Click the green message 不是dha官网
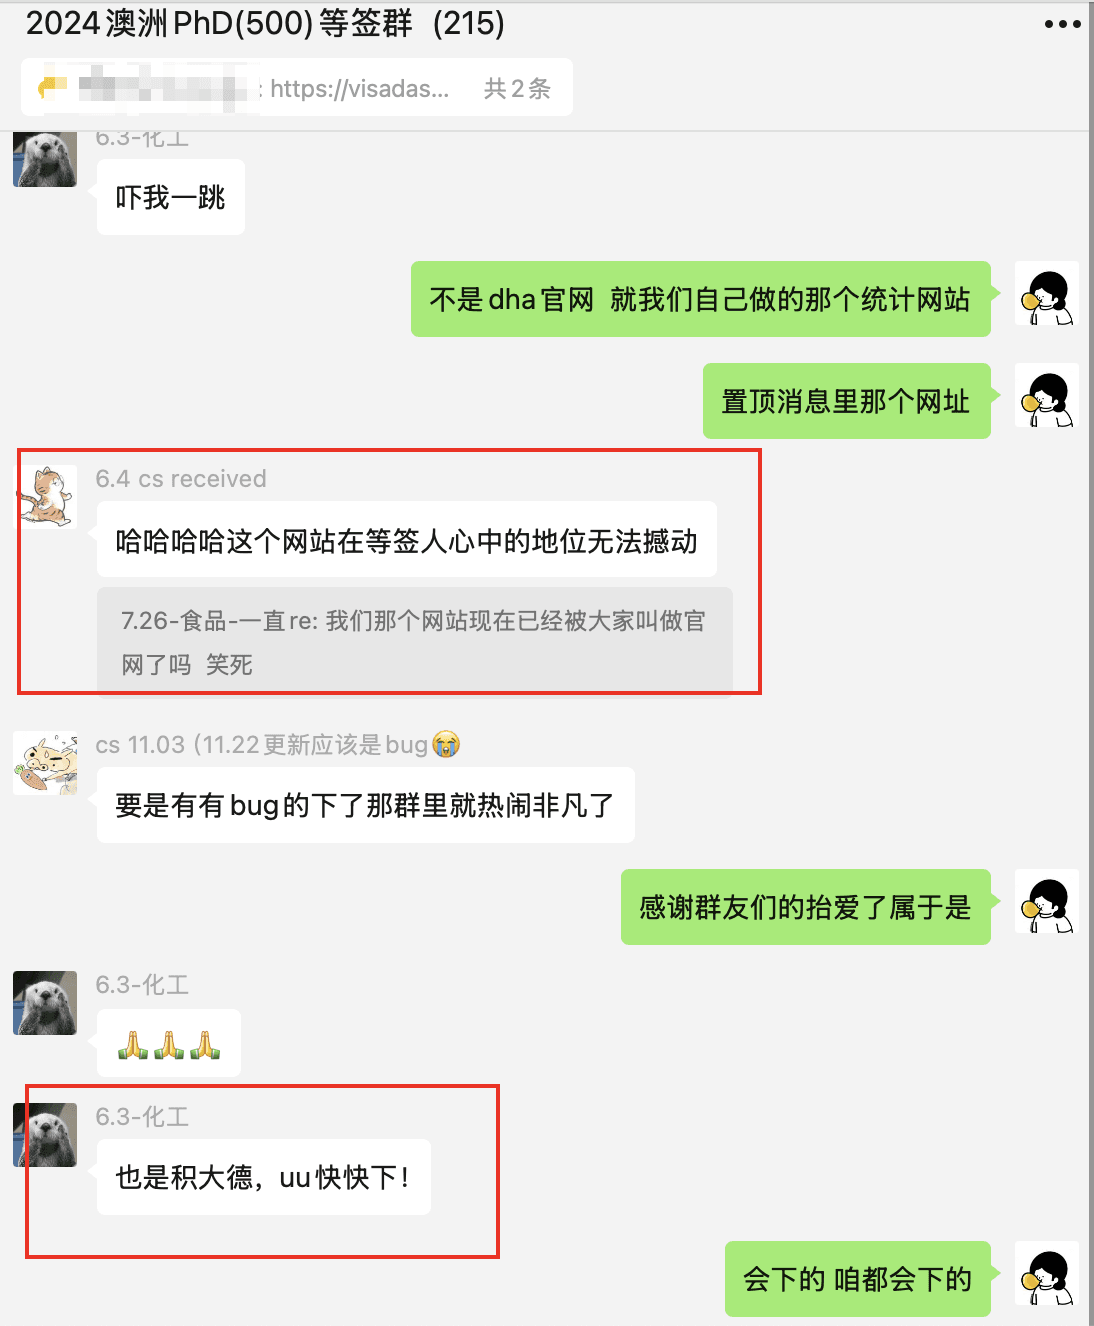The height and width of the screenshot is (1326, 1094). [x=701, y=299]
